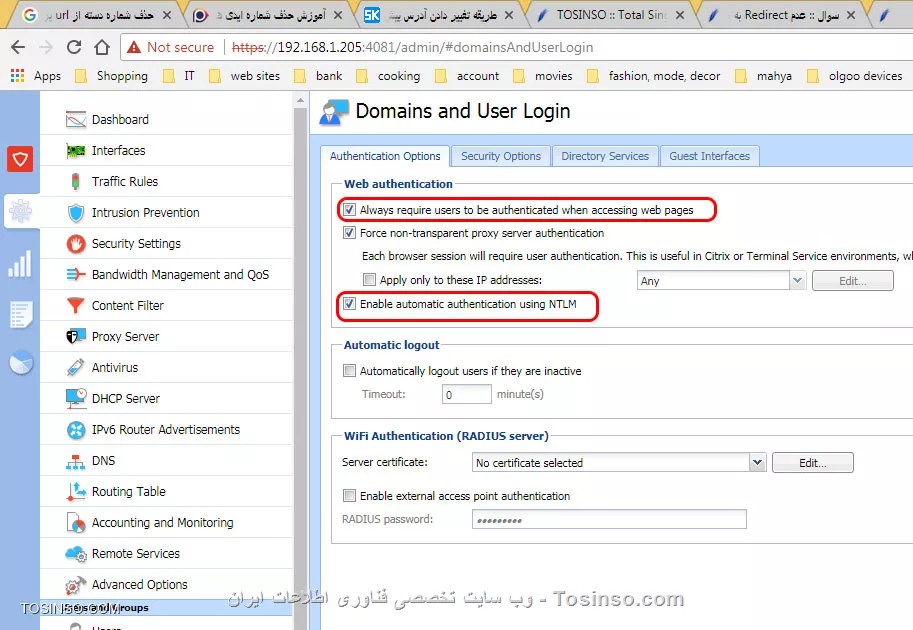Switch to the Guest Interfaces tab
Viewport: 913px width, 630px height.
click(x=709, y=156)
